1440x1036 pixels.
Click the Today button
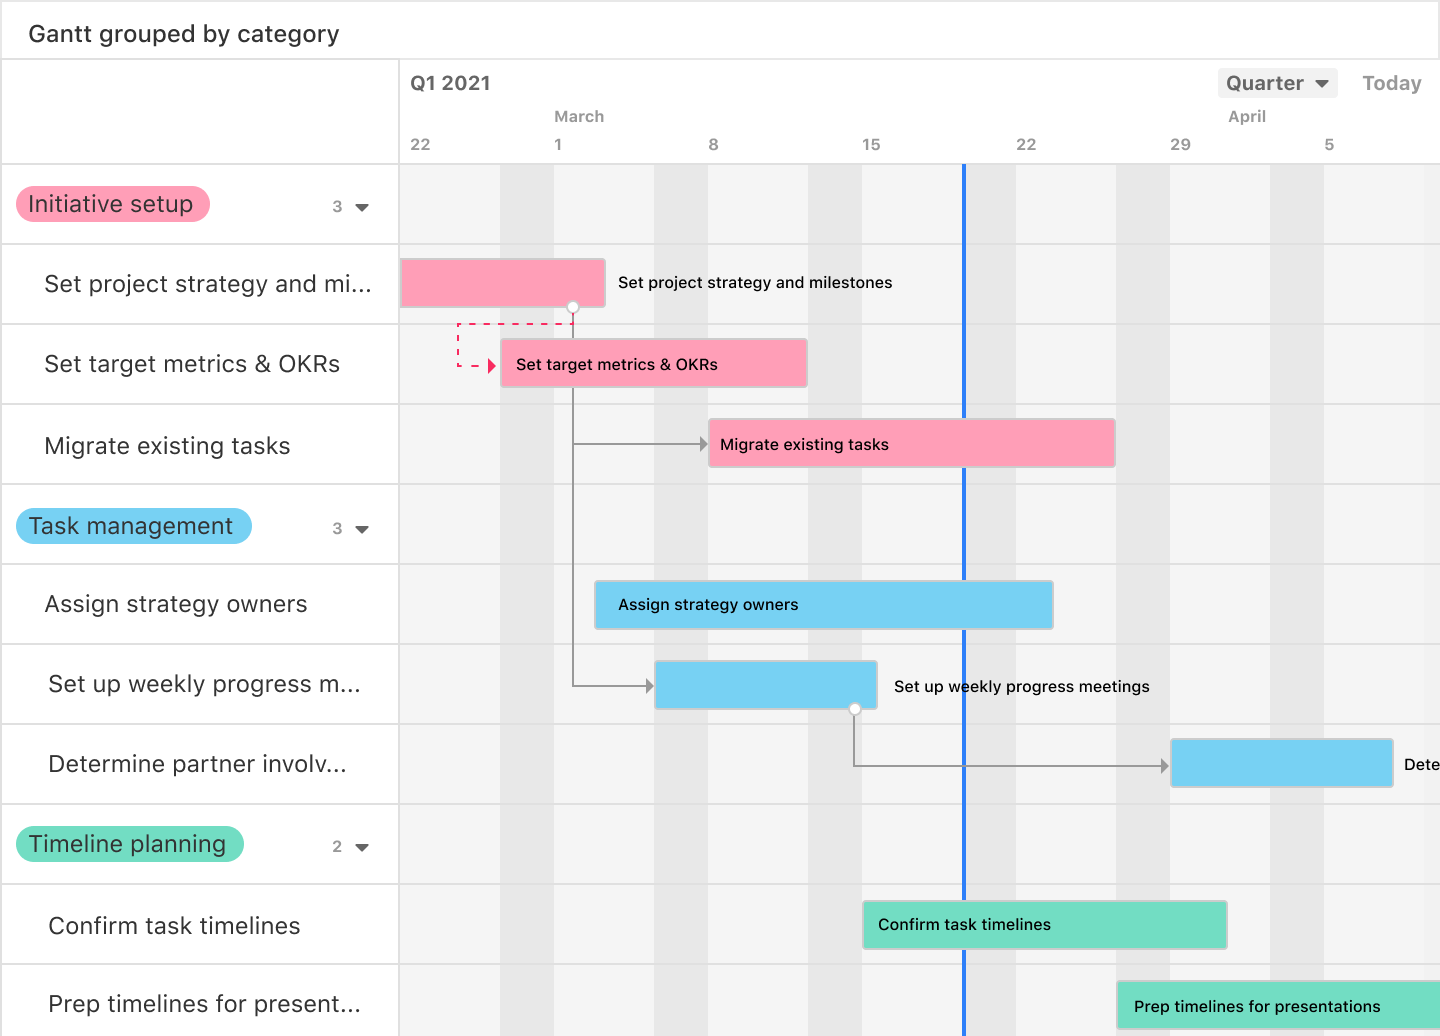[1391, 83]
